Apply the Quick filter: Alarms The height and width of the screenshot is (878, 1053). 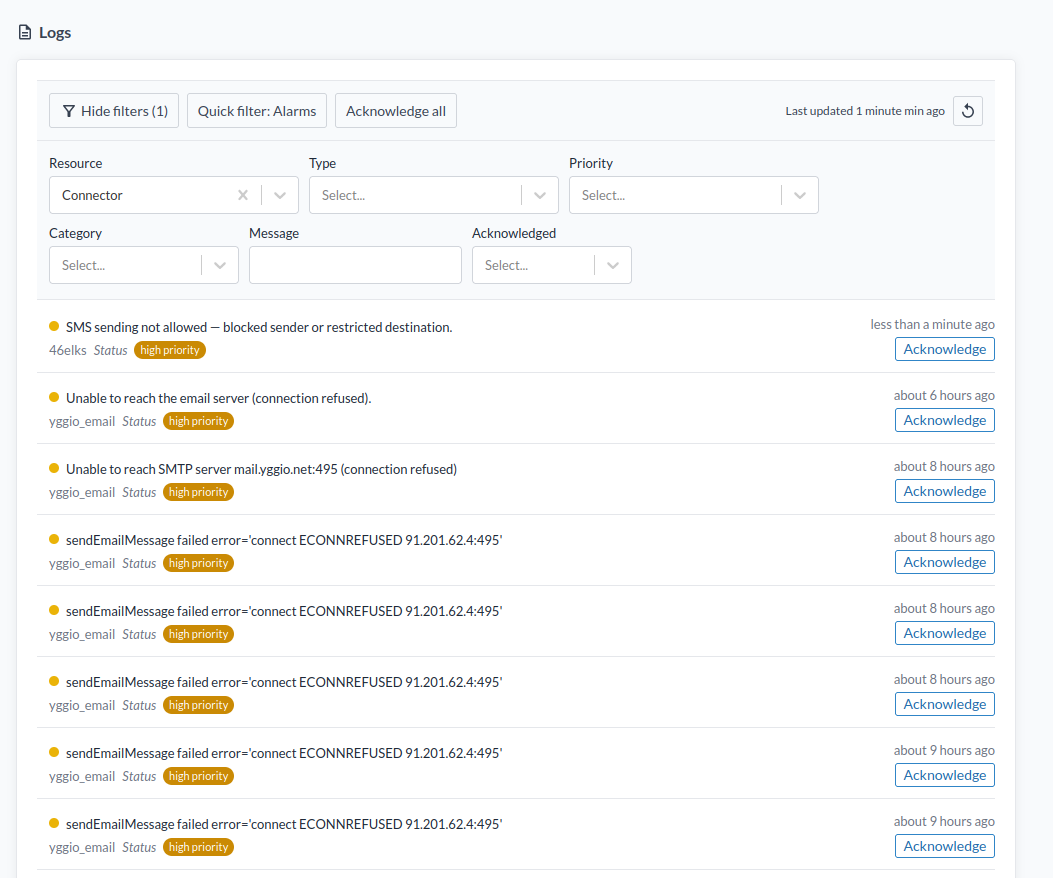pyautogui.click(x=256, y=111)
